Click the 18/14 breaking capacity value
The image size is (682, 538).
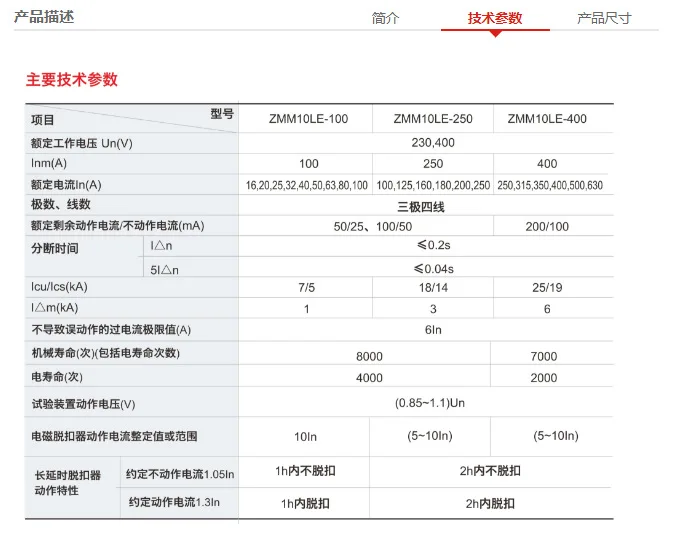point(433,288)
